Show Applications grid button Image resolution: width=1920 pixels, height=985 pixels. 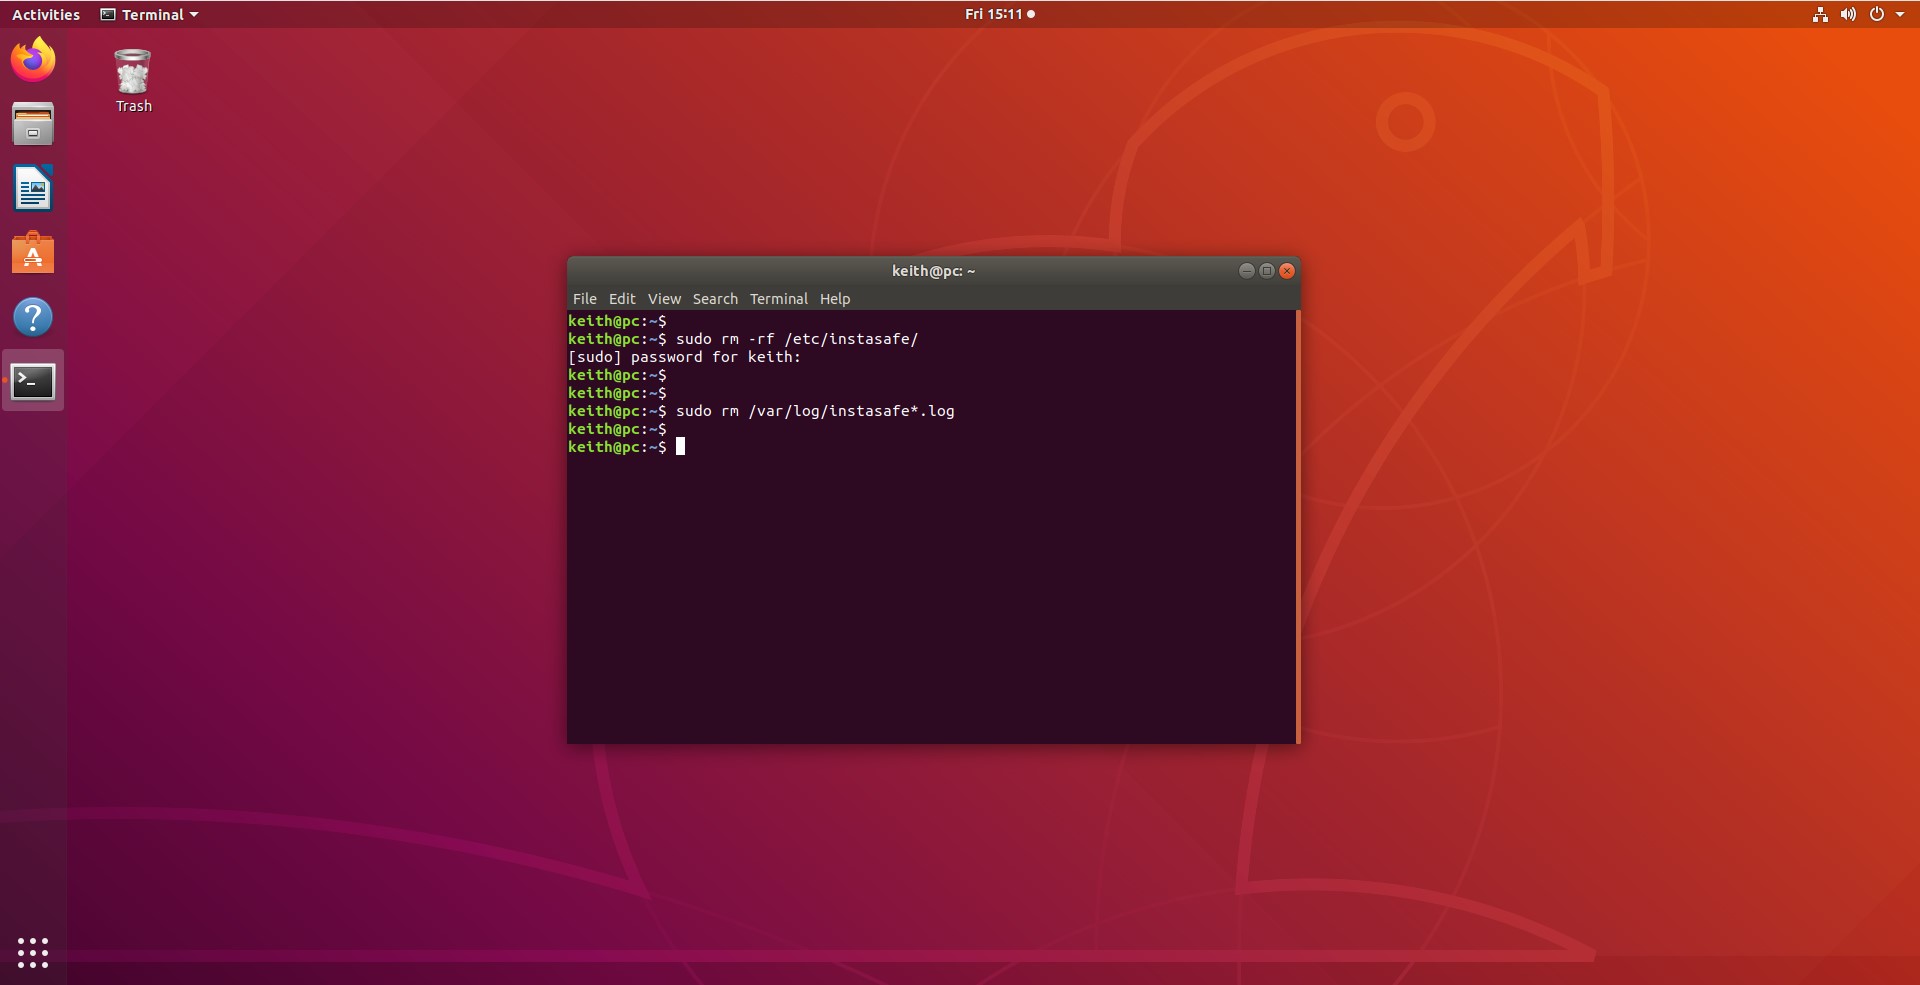tap(33, 952)
